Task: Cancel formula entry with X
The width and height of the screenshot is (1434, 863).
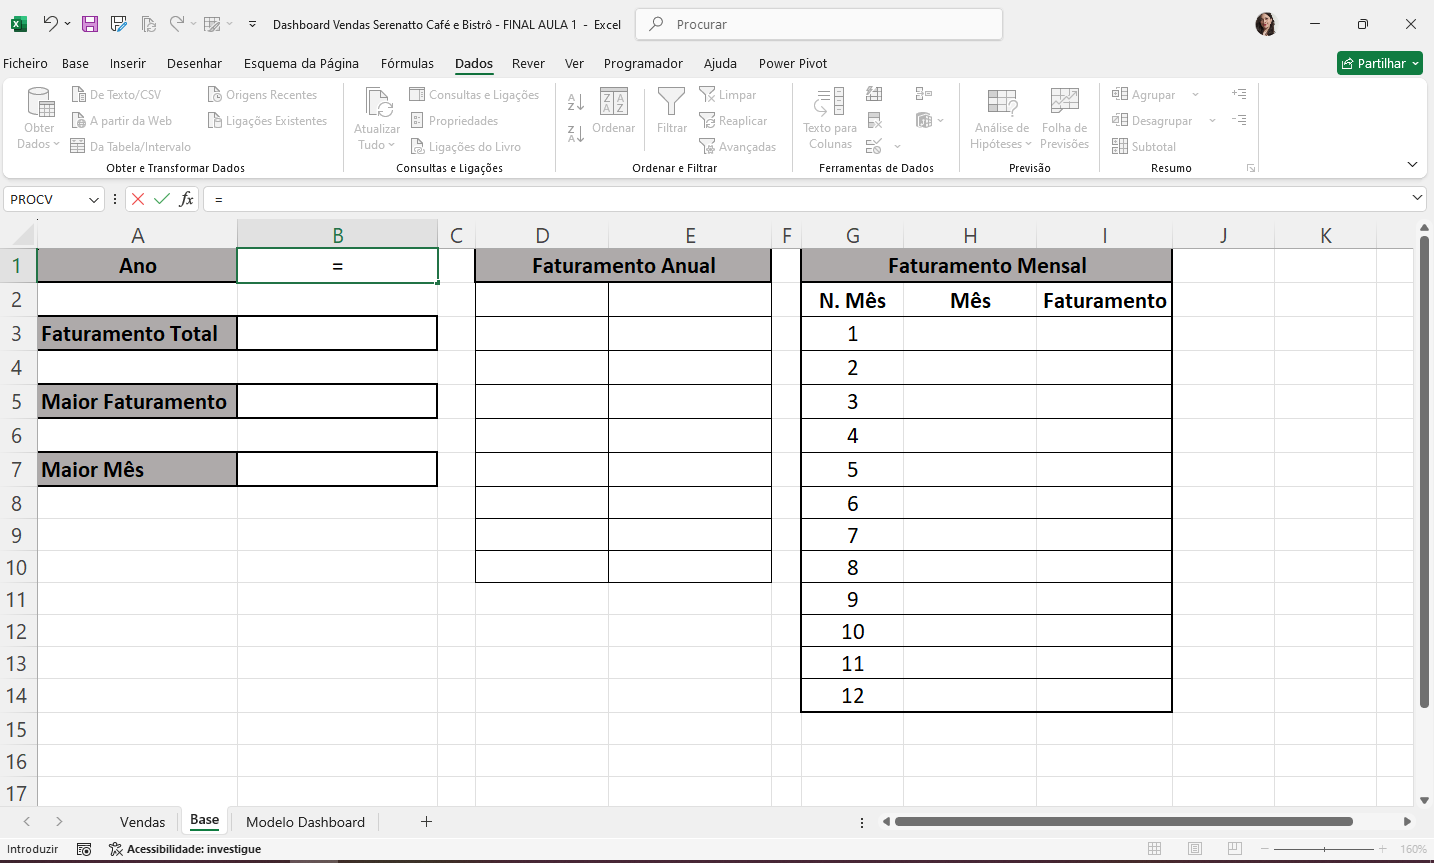Action: (x=138, y=199)
